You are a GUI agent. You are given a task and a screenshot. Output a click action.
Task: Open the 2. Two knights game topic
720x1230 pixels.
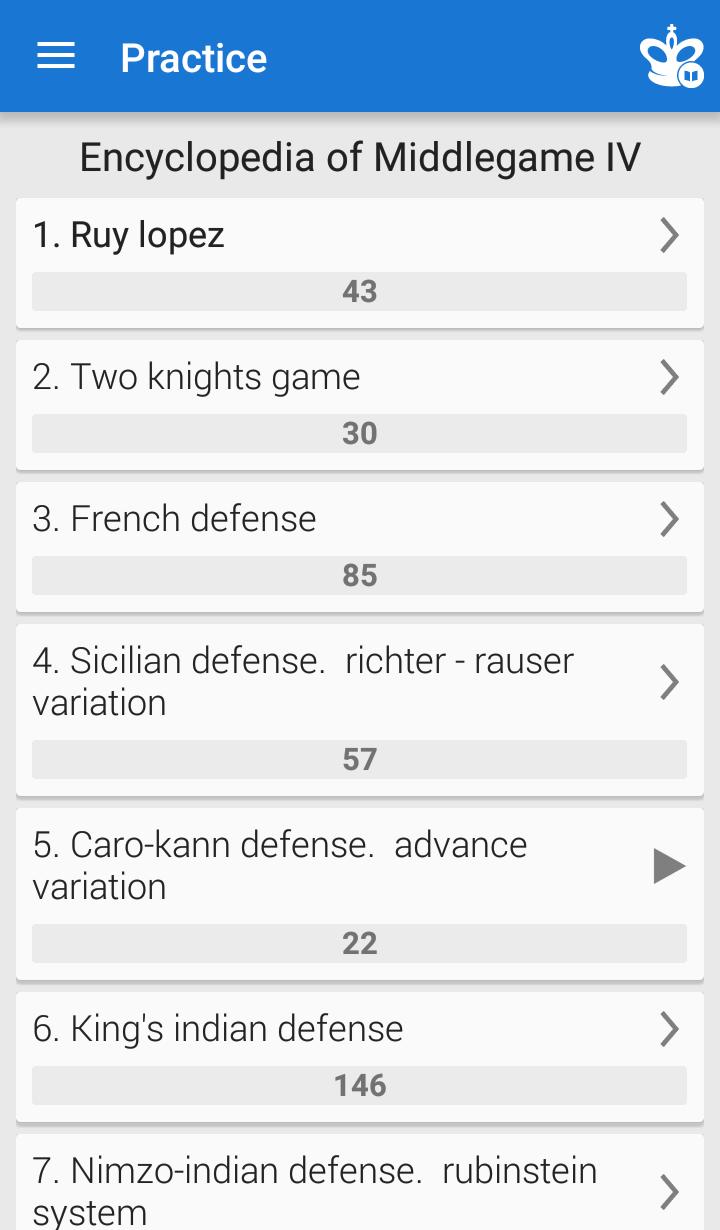(196, 378)
